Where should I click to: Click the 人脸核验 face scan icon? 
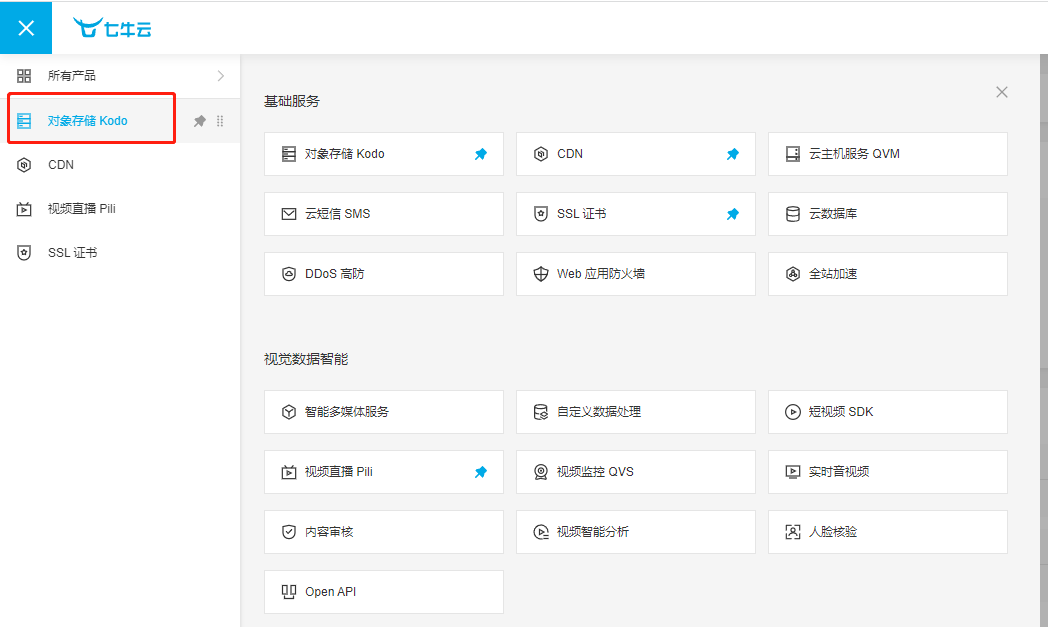point(793,532)
